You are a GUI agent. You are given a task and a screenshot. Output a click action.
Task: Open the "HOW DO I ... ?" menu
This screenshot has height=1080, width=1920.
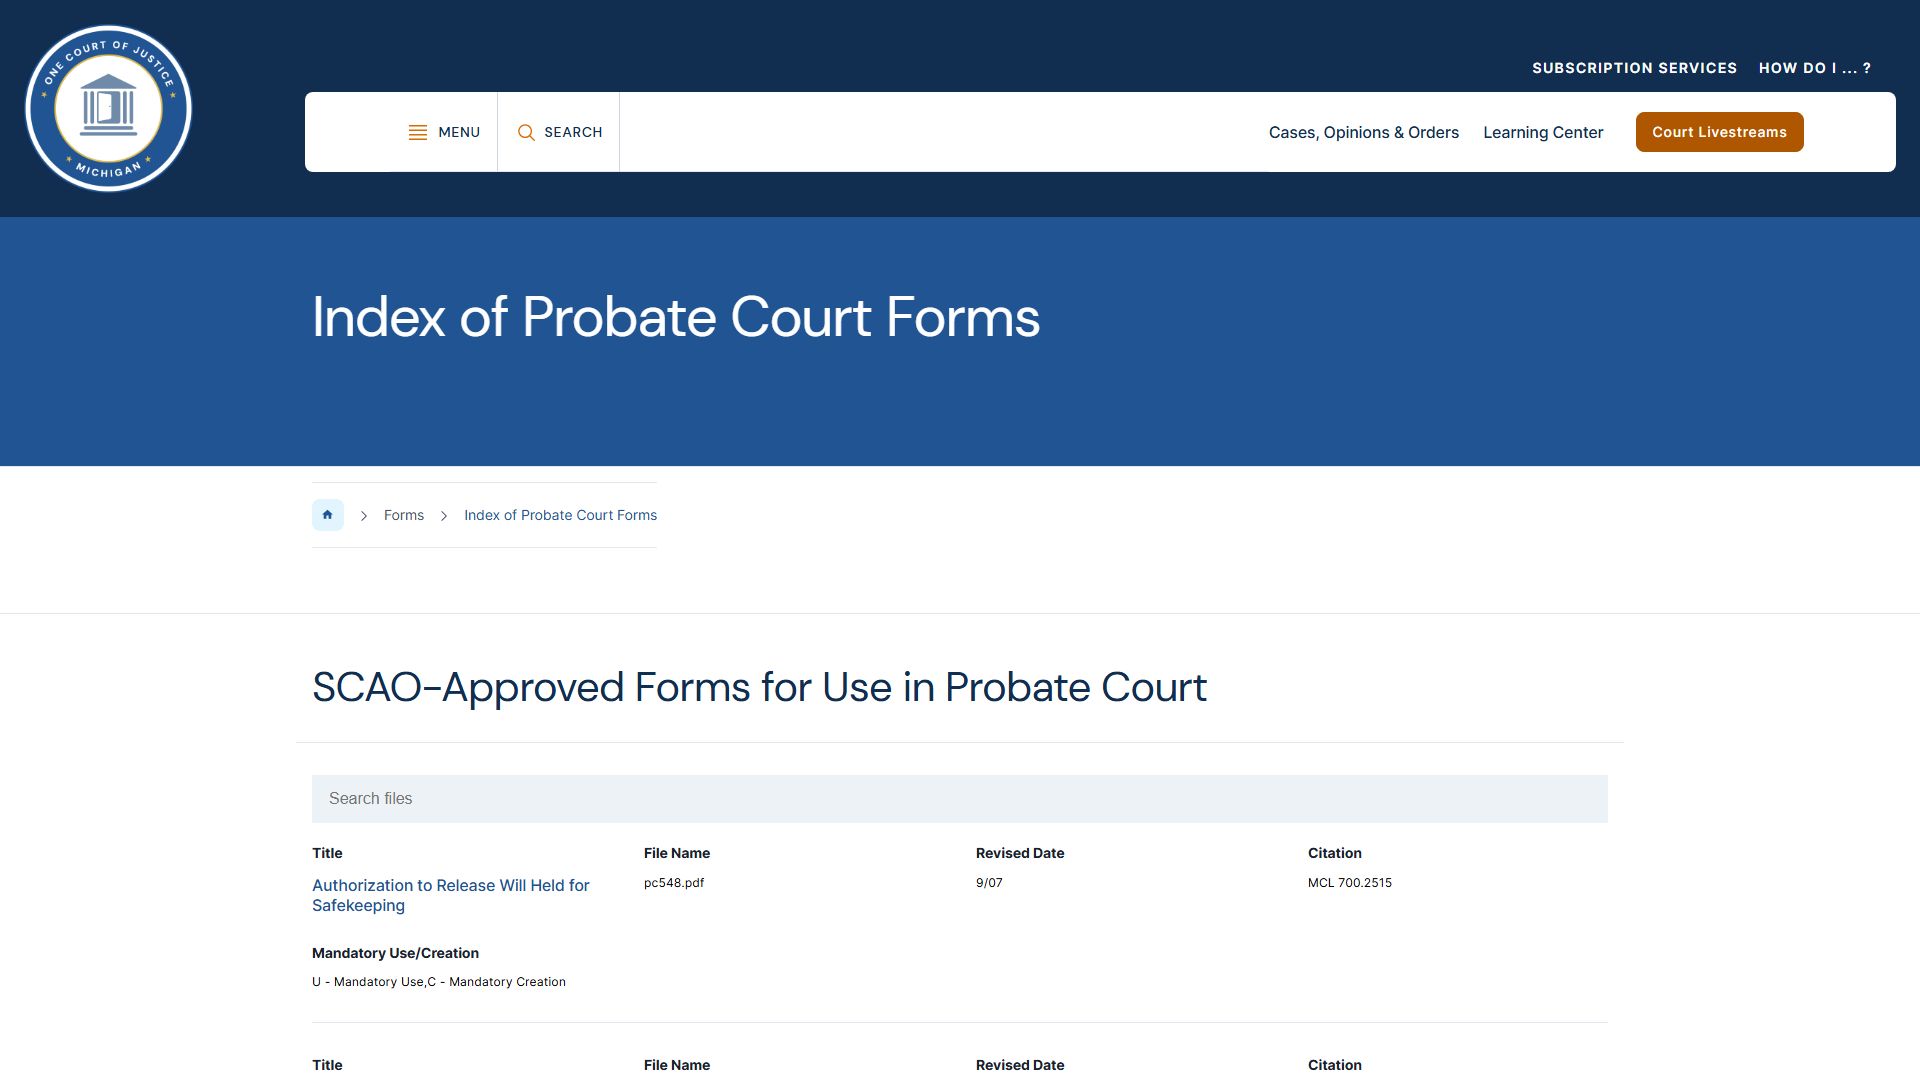[x=1815, y=67]
